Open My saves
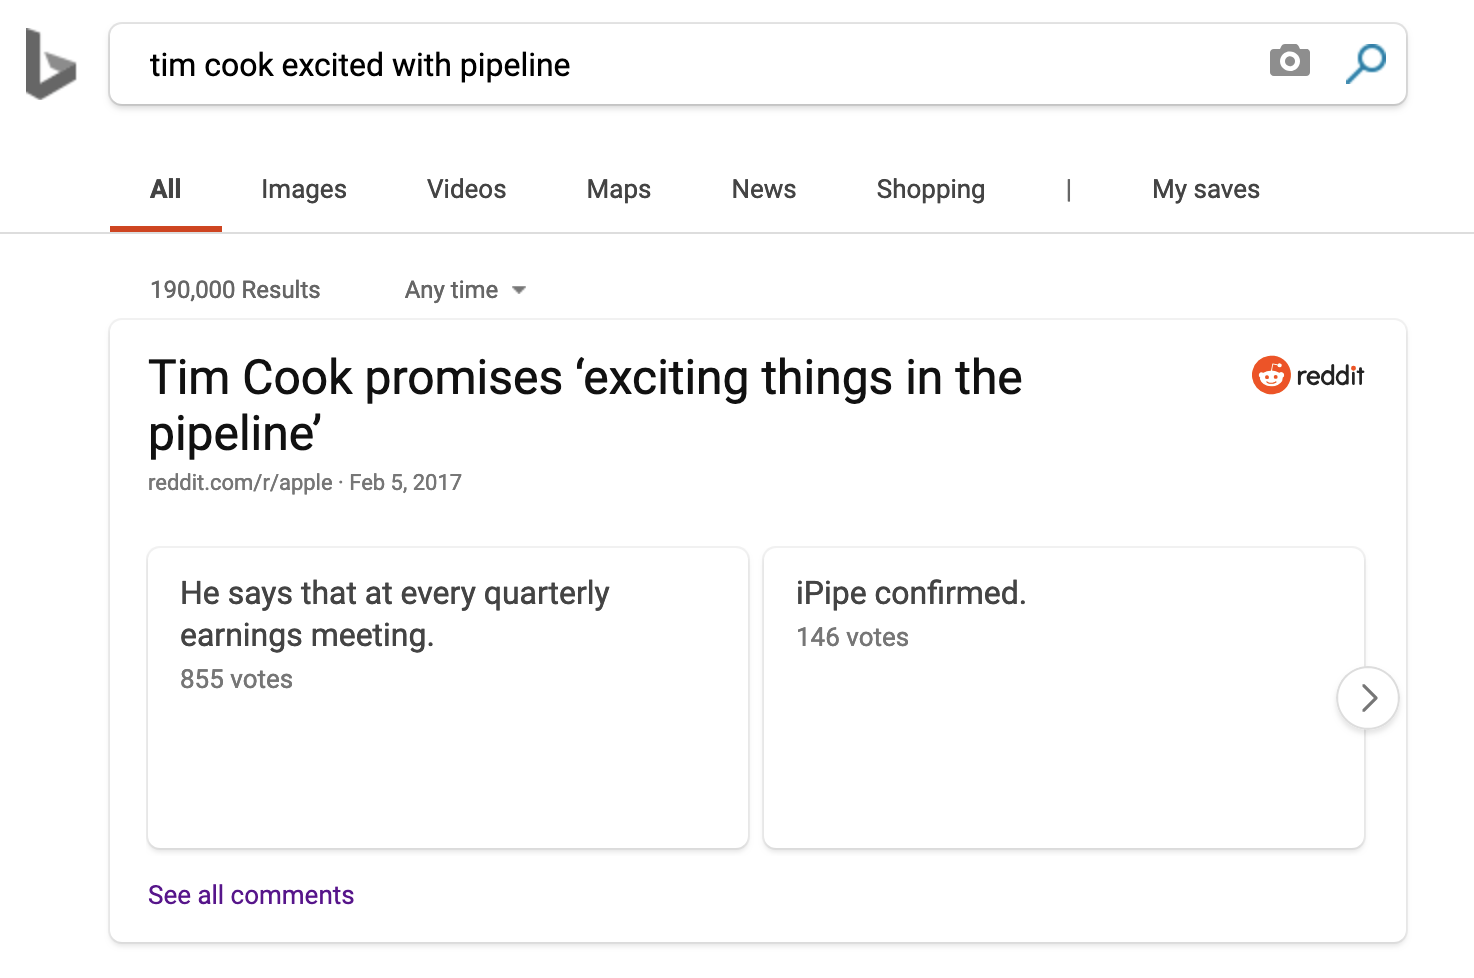 point(1205,189)
